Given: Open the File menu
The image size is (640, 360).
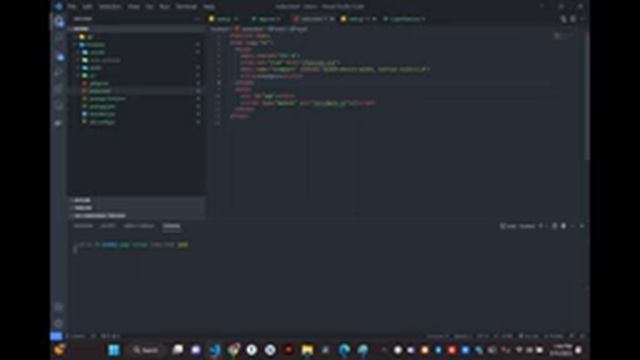Looking at the screenshot, I should coord(72,7).
